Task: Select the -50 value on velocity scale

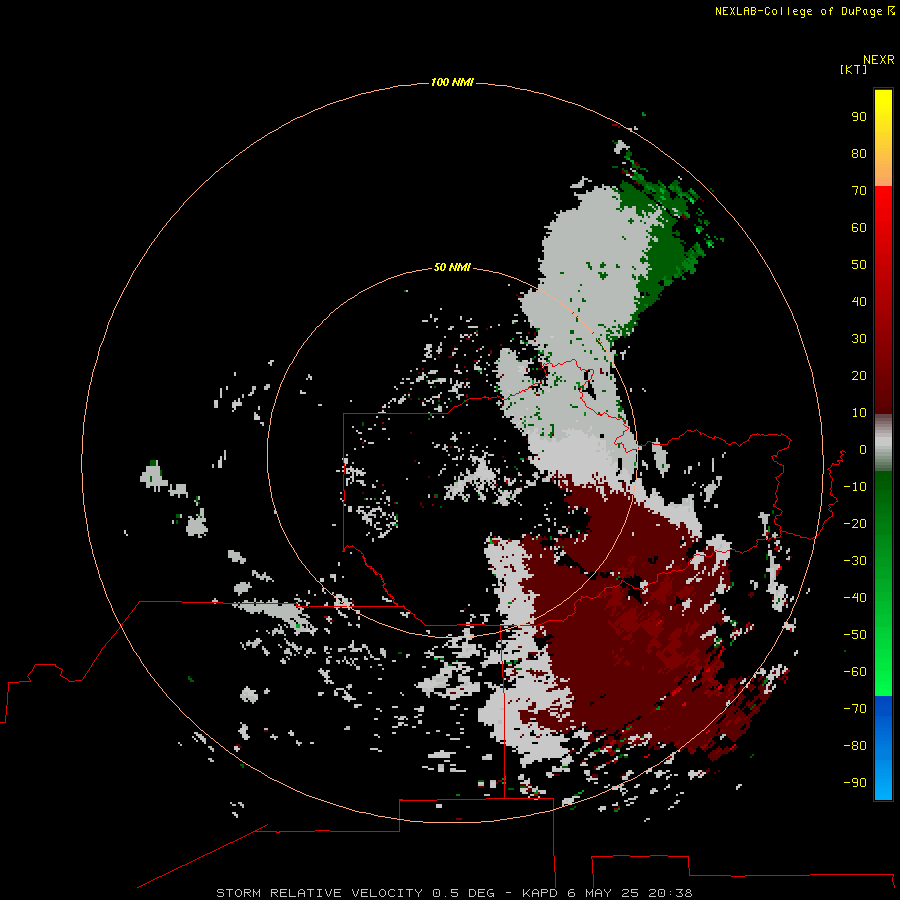Action: pos(855,635)
